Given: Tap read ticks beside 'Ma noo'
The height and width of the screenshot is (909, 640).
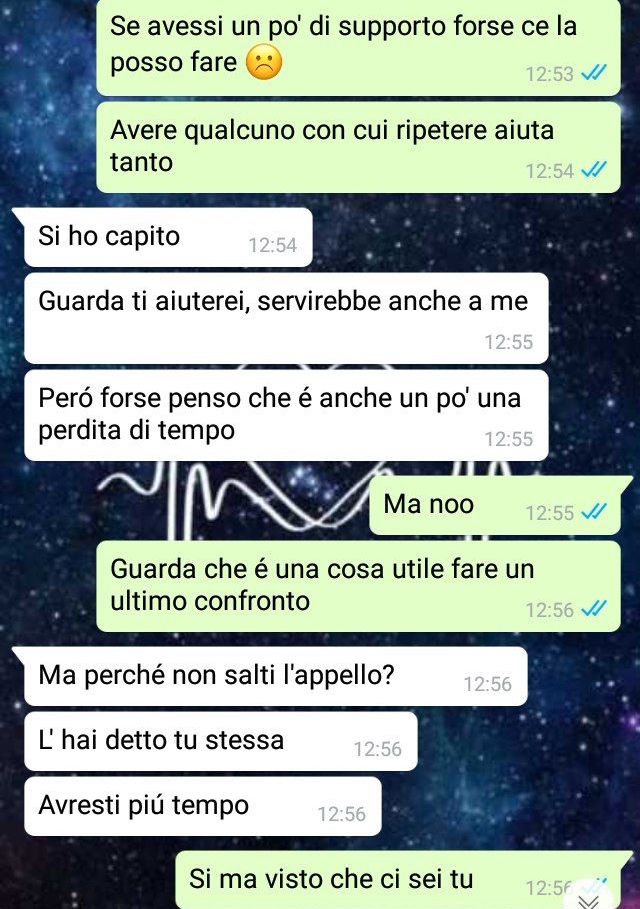Looking at the screenshot, I should click(594, 512).
